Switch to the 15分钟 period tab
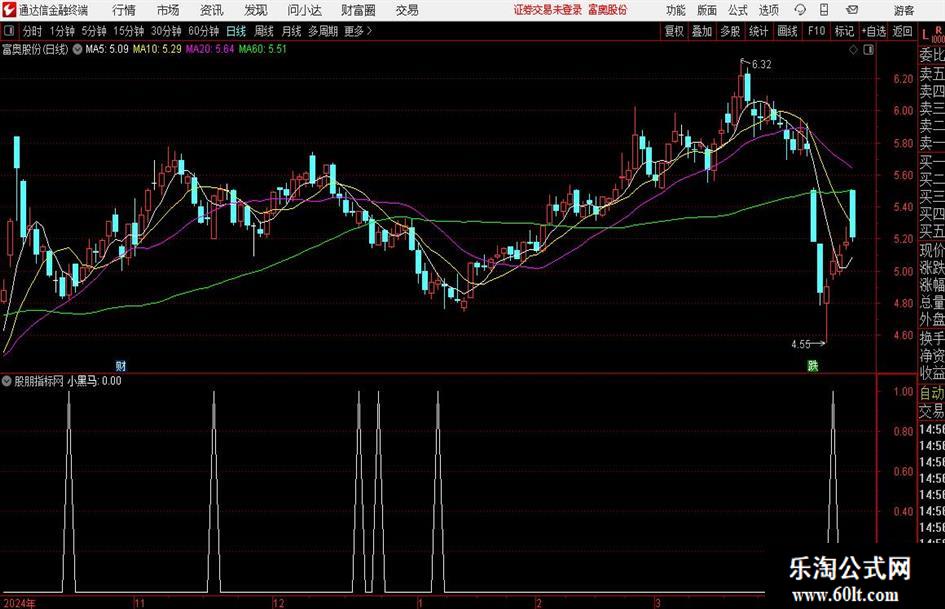 pyautogui.click(x=129, y=31)
